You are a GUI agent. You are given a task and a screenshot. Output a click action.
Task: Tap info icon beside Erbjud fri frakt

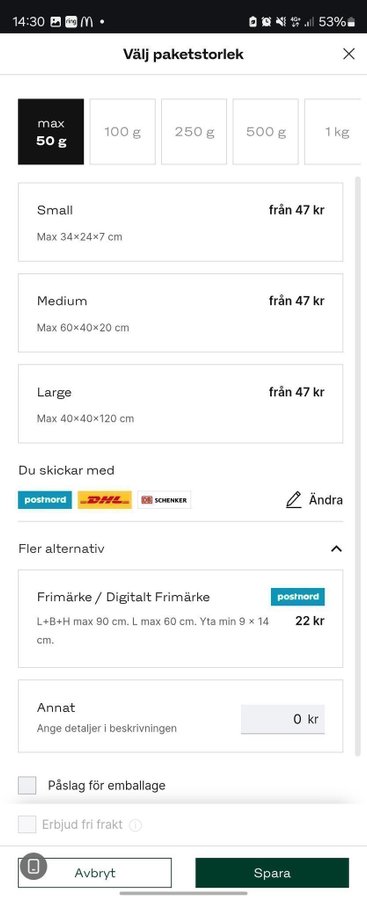[x=136, y=825]
